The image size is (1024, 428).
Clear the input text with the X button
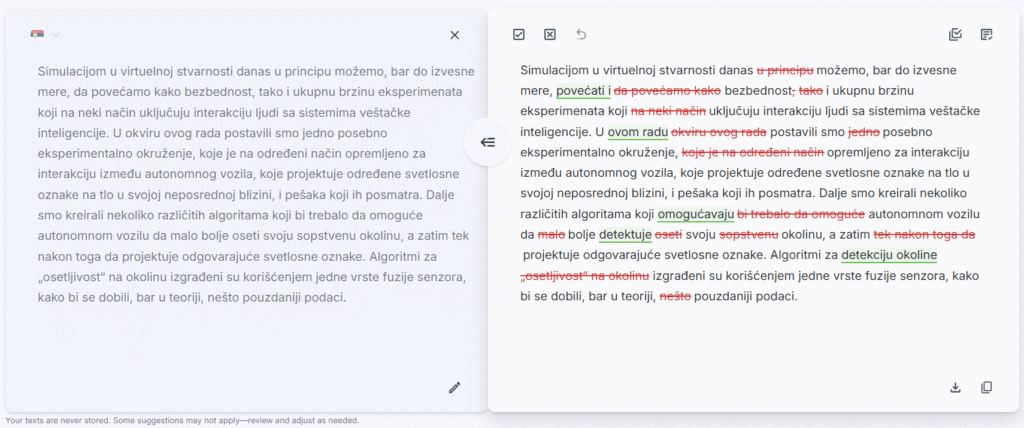(x=455, y=35)
